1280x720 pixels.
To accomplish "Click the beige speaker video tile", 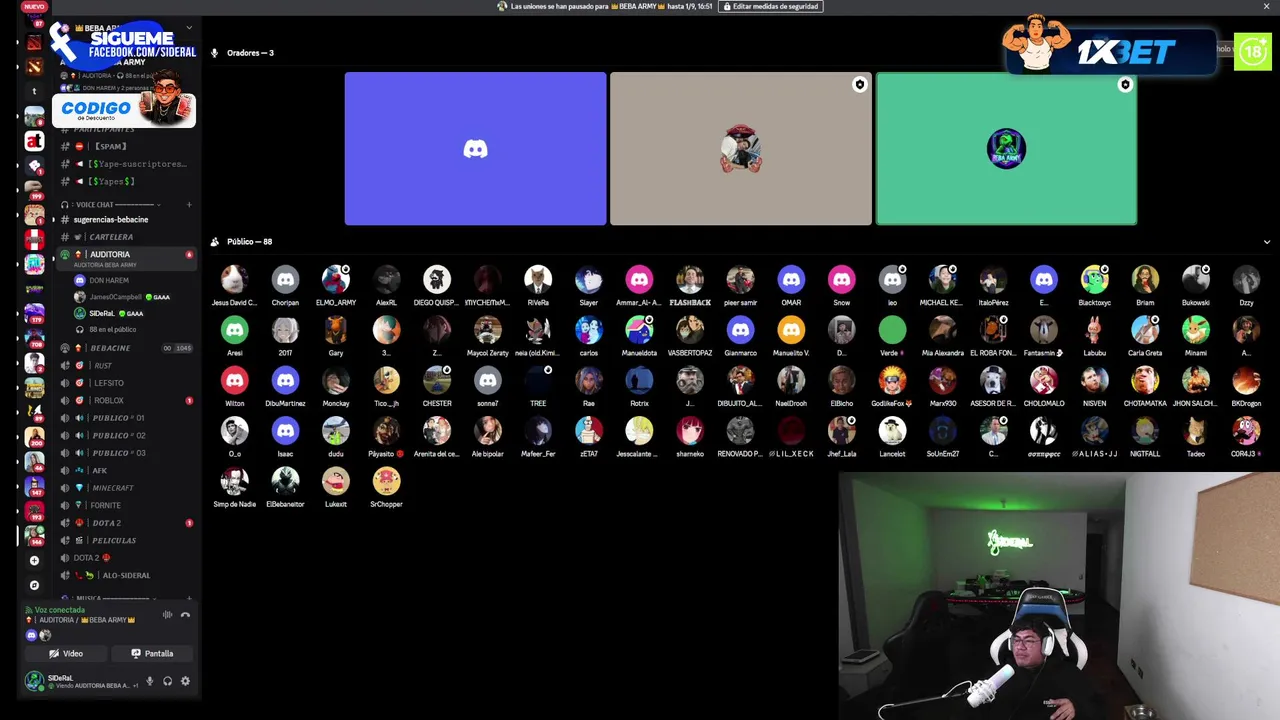I will (741, 149).
